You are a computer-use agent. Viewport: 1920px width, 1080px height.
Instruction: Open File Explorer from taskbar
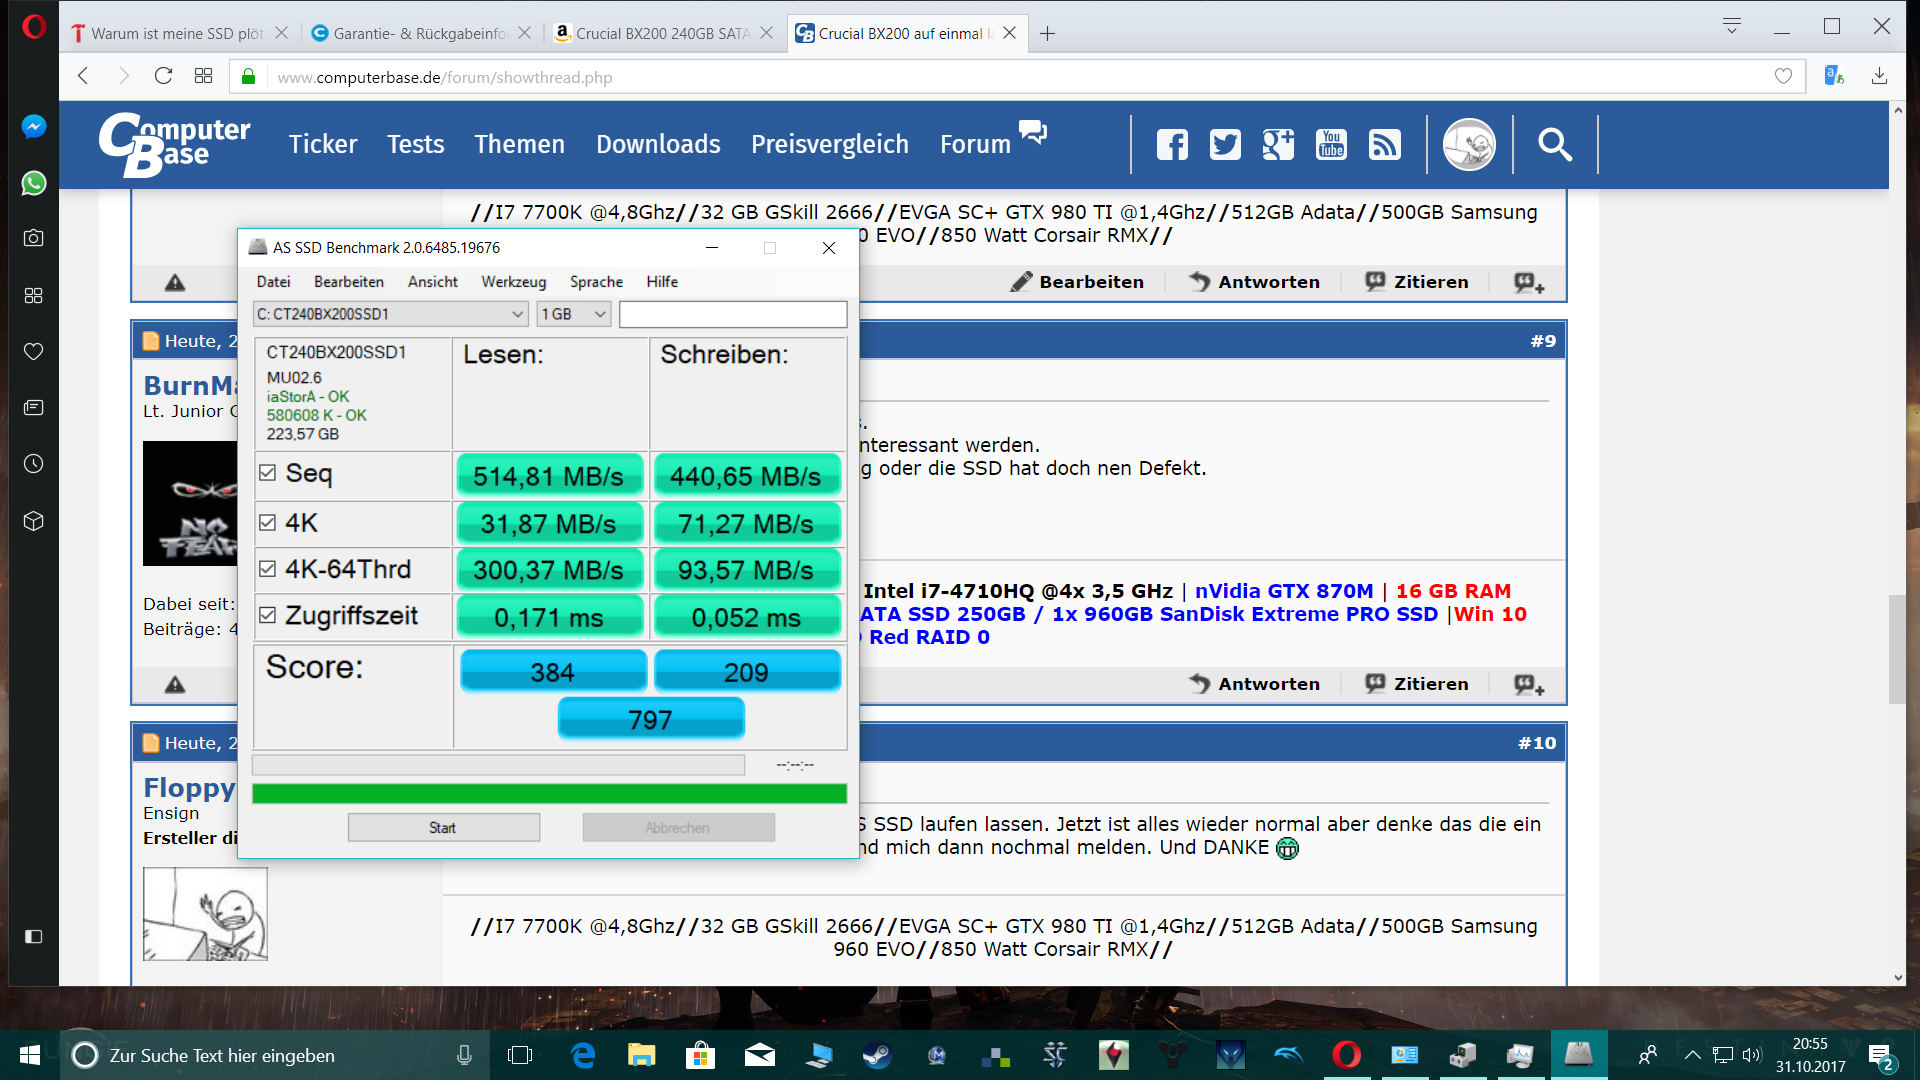pyautogui.click(x=641, y=1055)
